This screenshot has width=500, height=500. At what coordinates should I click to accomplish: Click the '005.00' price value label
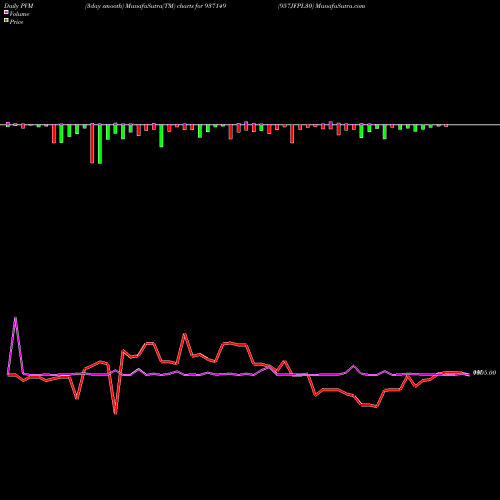(x=484, y=373)
